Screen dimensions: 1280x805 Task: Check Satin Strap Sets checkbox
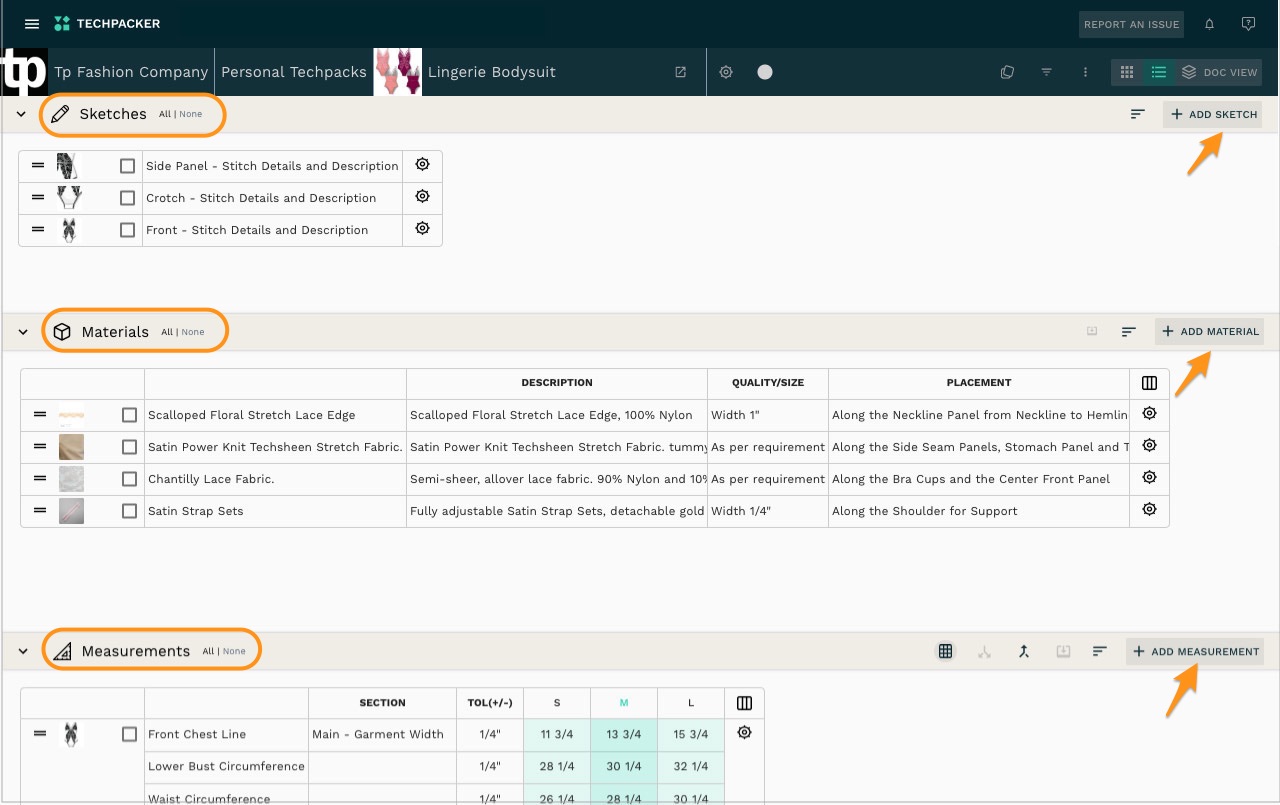(x=129, y=511)
